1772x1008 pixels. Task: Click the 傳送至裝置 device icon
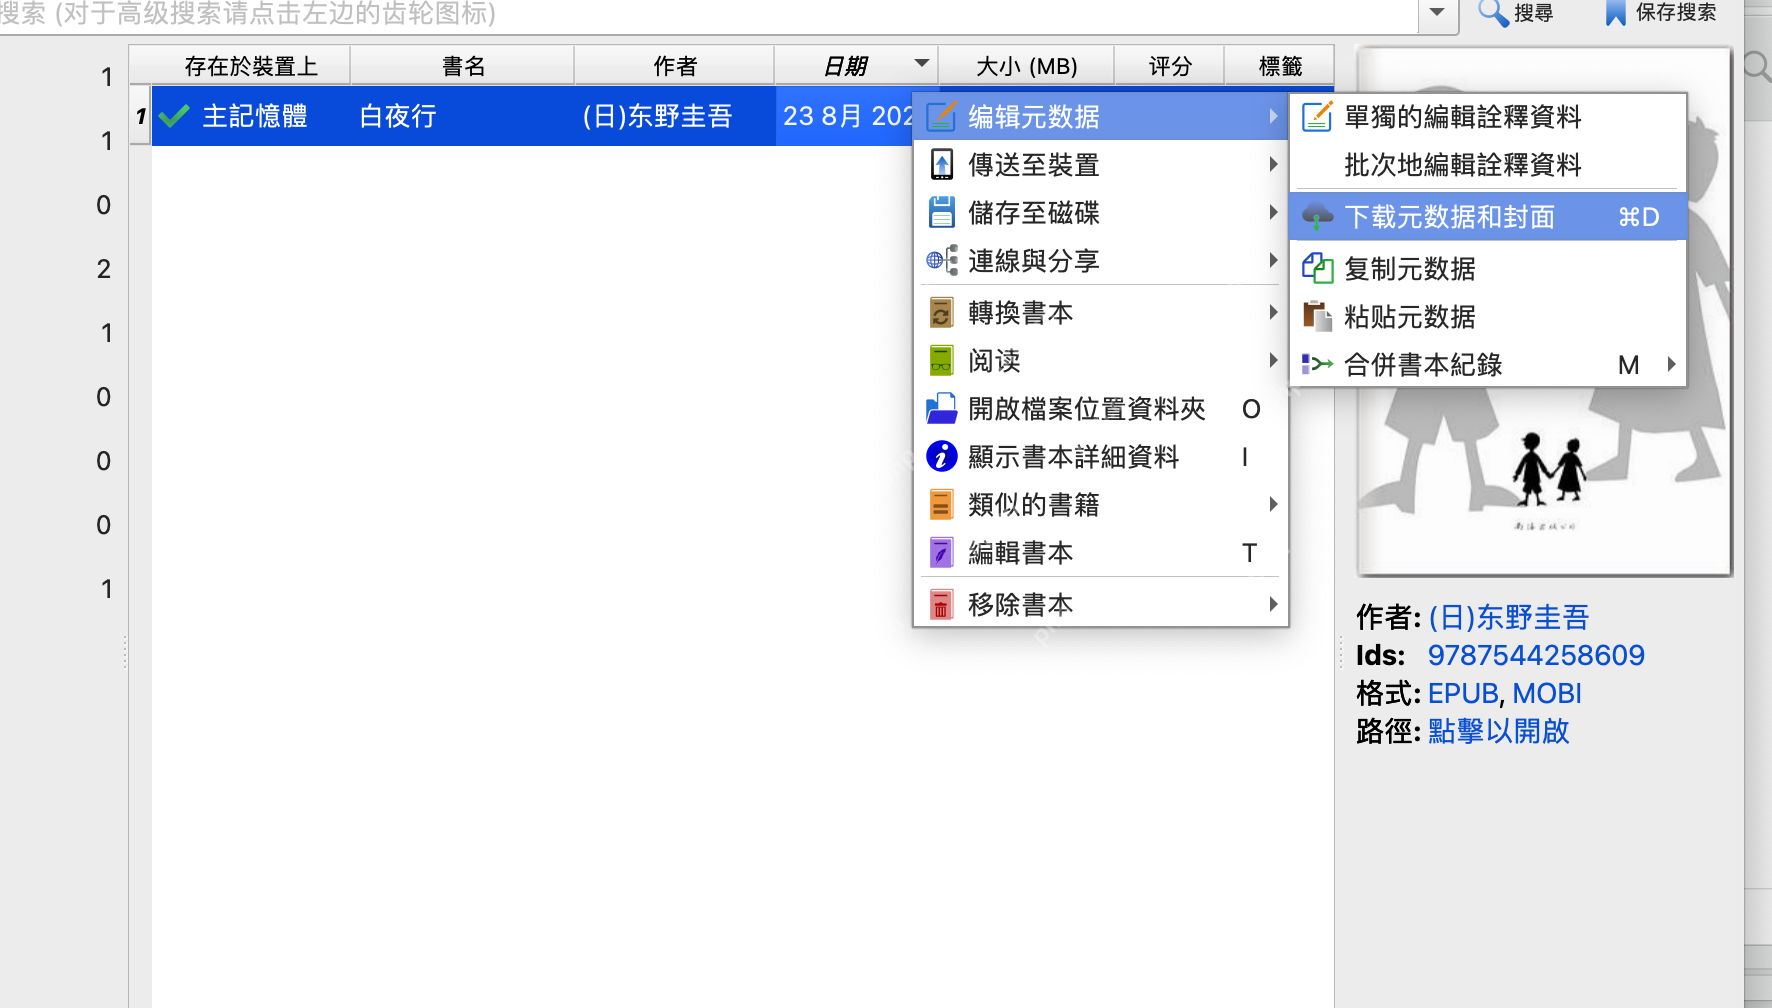click(941, 164)
